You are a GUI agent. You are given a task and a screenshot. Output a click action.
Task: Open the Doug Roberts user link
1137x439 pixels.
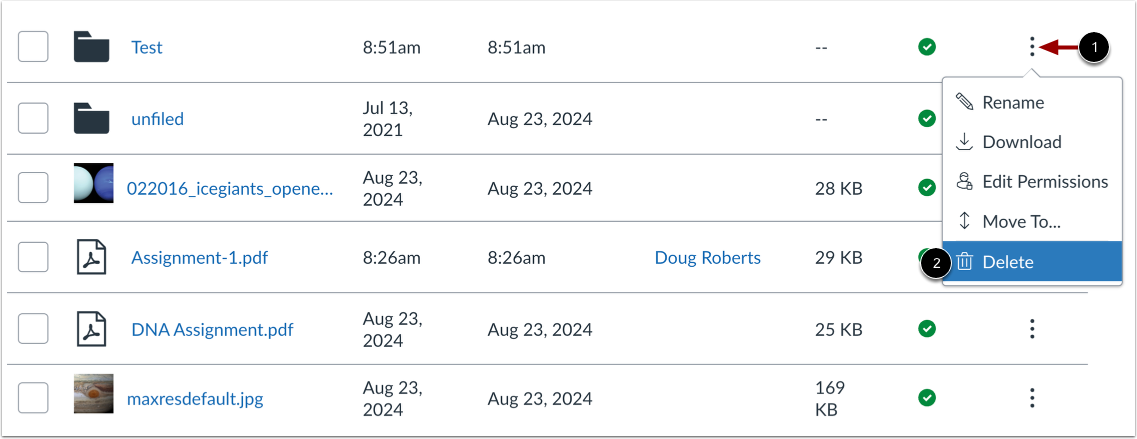point(707,258)
